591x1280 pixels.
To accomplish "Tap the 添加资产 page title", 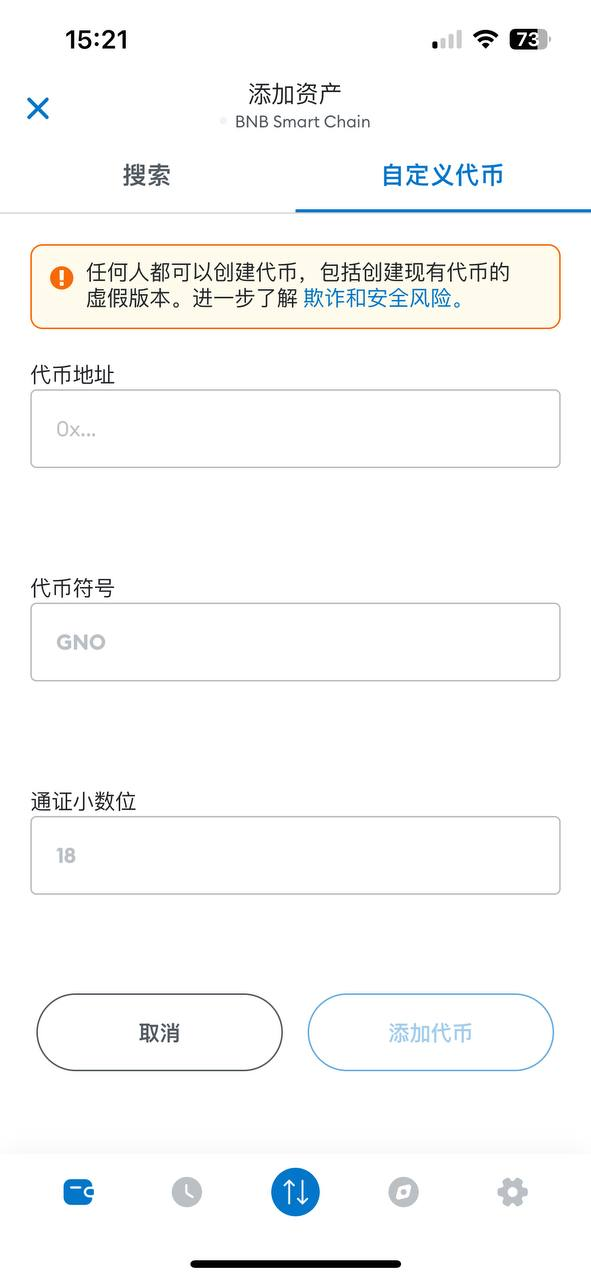I will pyautogui.click(x=295, y=94).
